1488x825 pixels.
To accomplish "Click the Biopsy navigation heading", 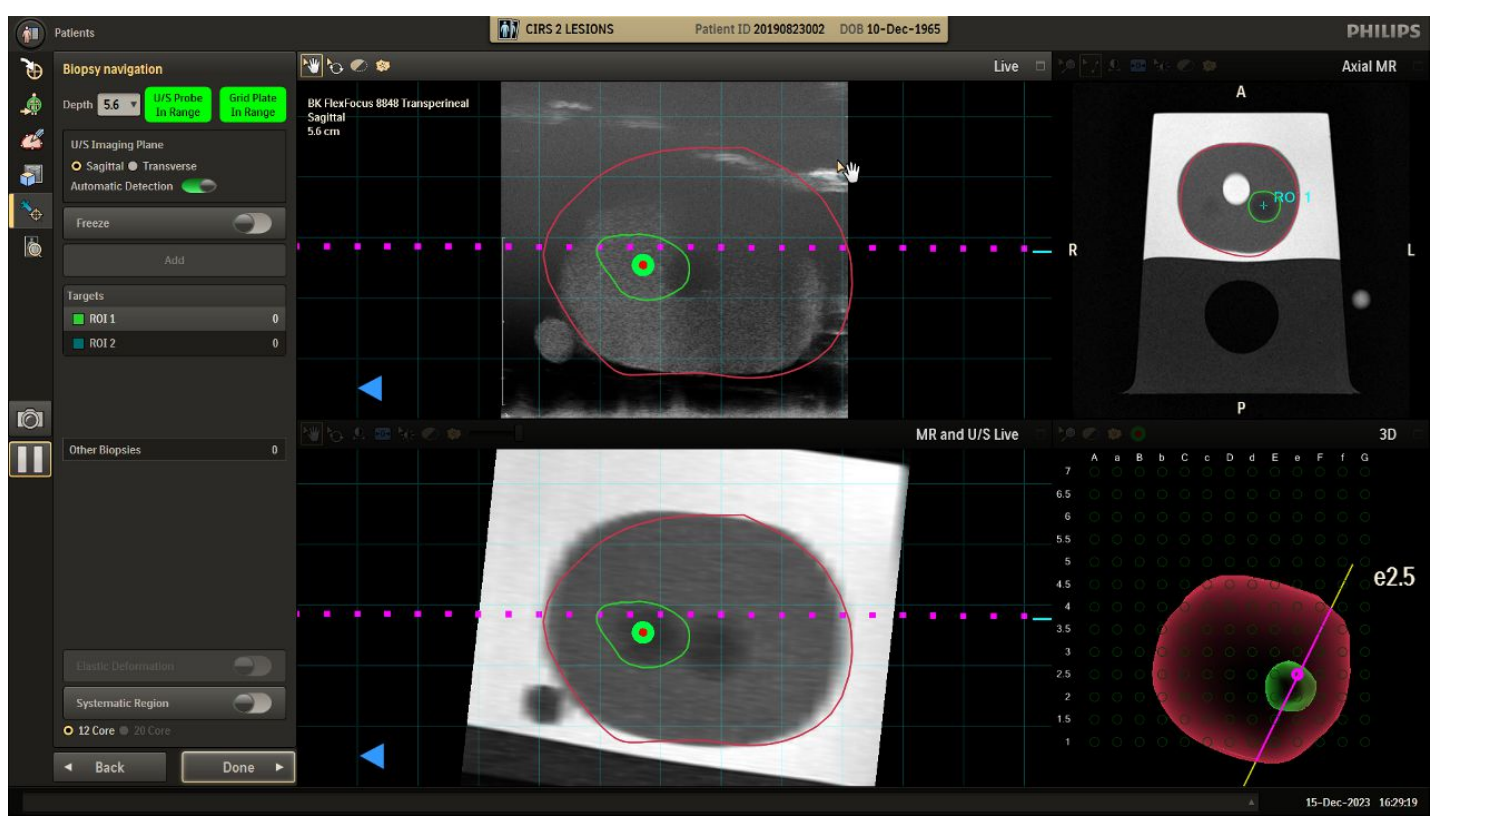I will pos(112,69).
